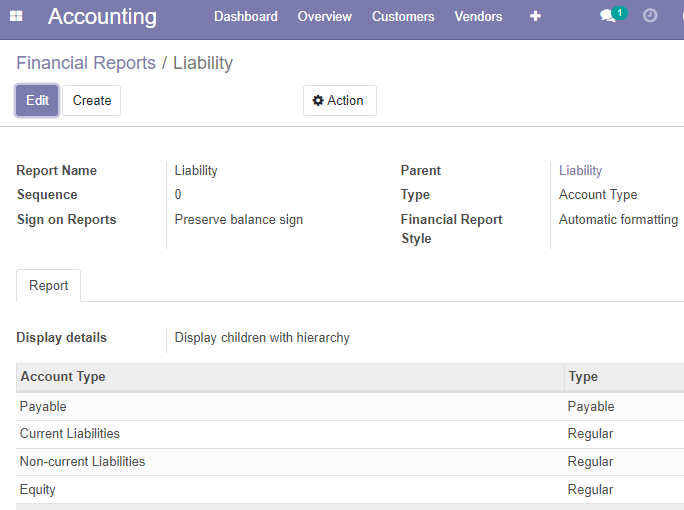This screenshot has height=510, width=684.
Task: Open the Non-current Liabilities row
Action: pyautogui.click(x=350, y=462)
